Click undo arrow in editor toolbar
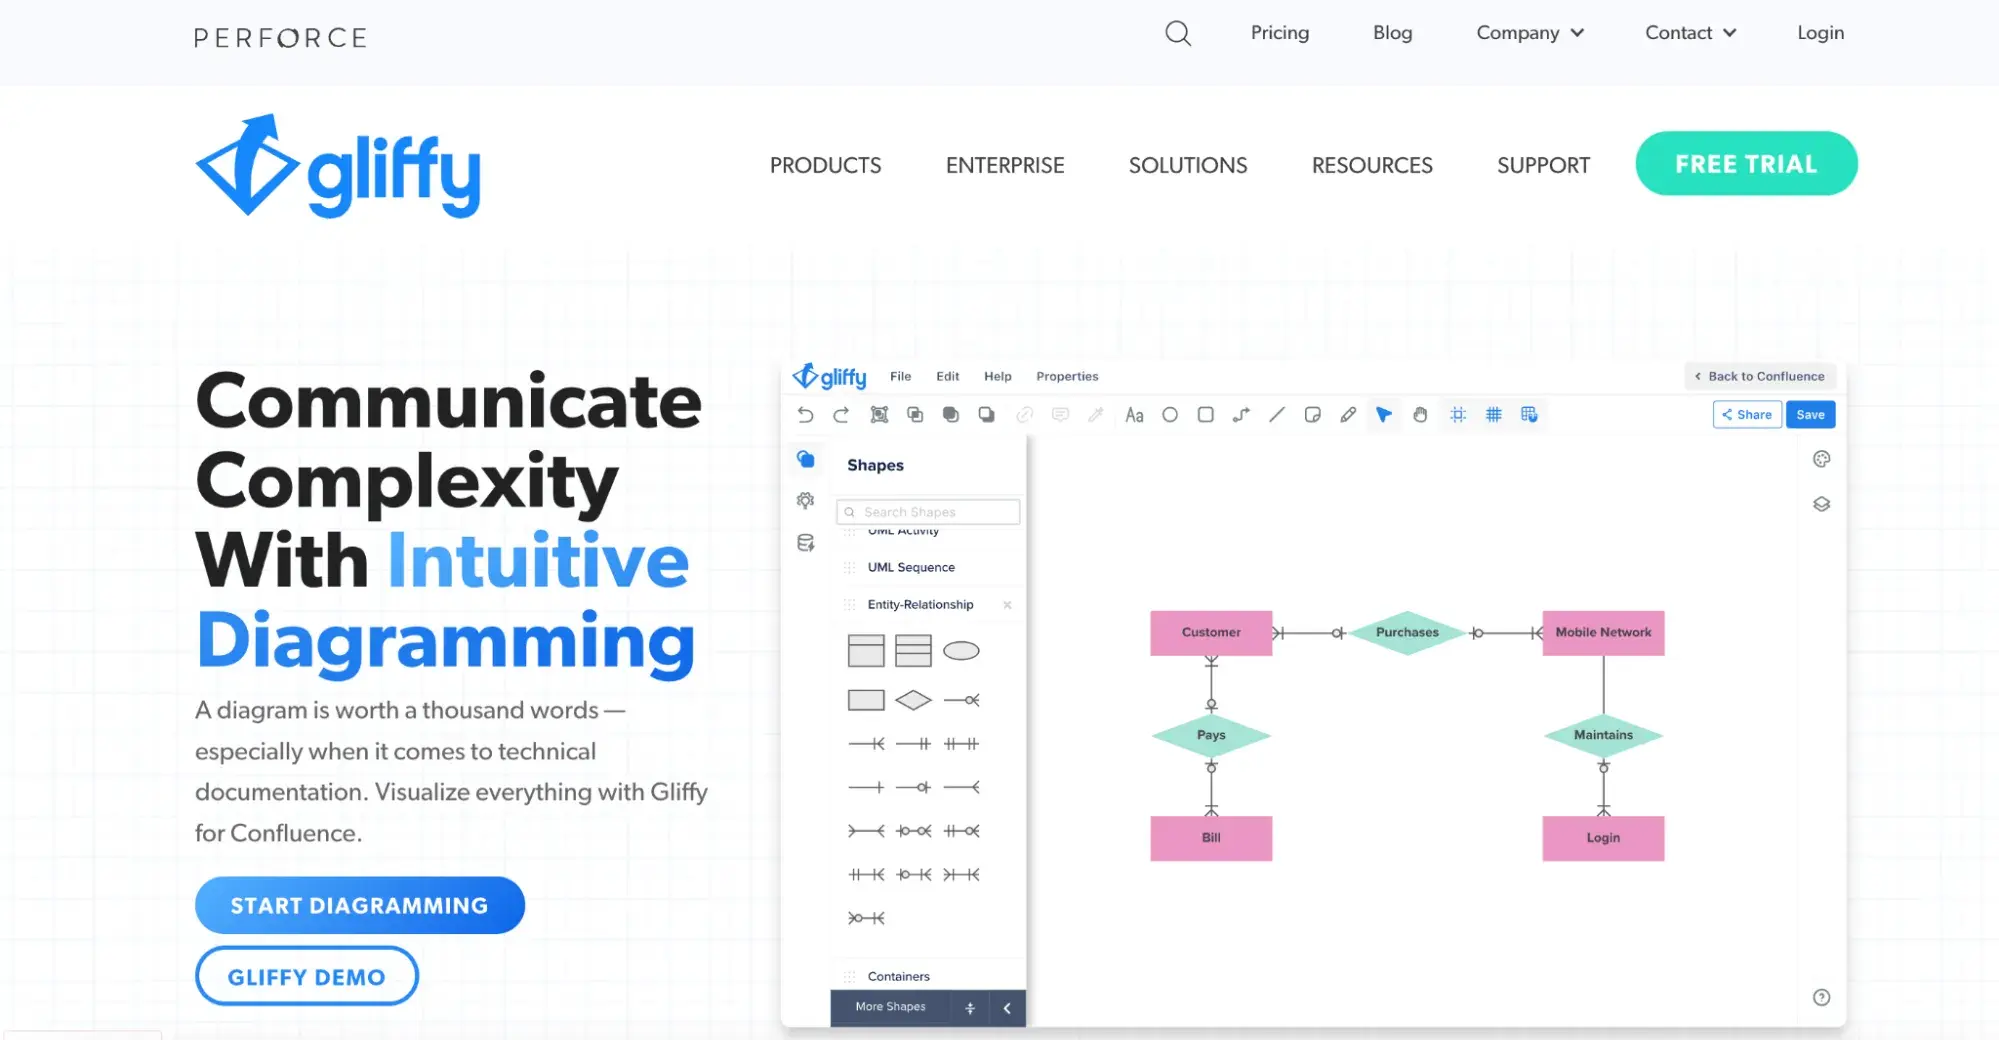The width and height of the screenshot is (1999, 1041). pos(805,415)
